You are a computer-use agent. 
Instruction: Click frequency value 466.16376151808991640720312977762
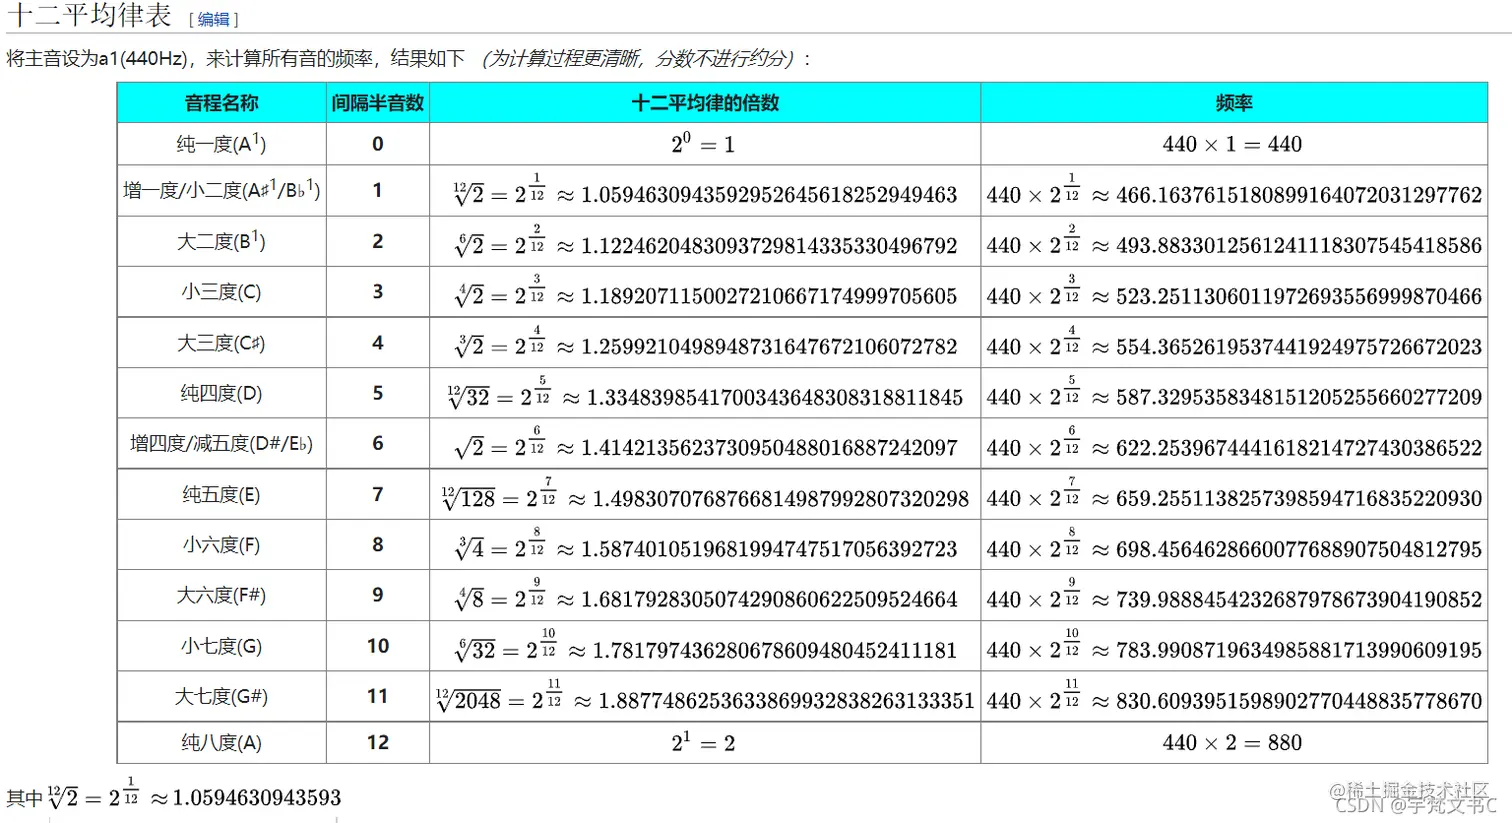[1299, 195]
